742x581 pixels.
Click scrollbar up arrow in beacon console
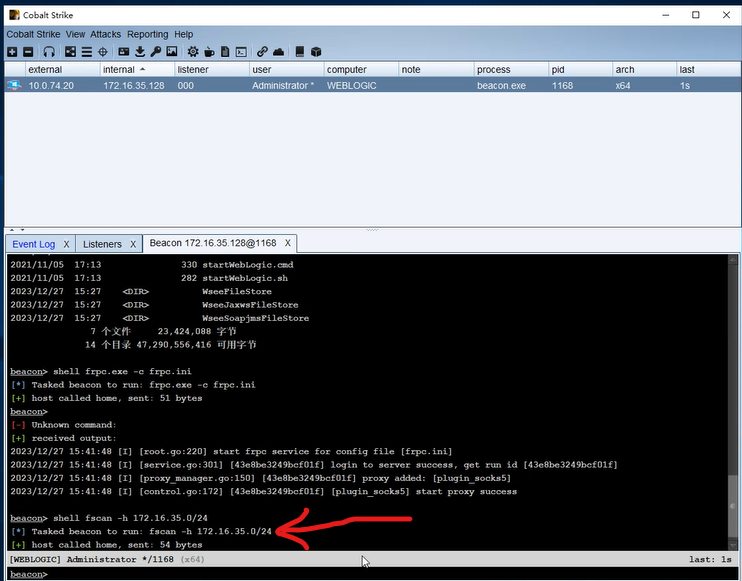click(x=733, y=259)
